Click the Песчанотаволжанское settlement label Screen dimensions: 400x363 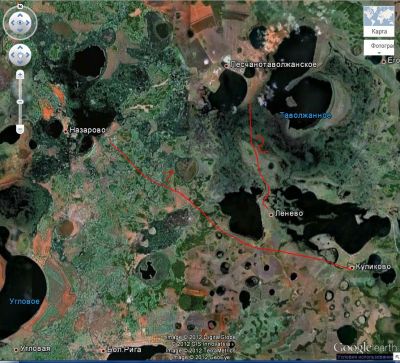[x=273, y=65]
